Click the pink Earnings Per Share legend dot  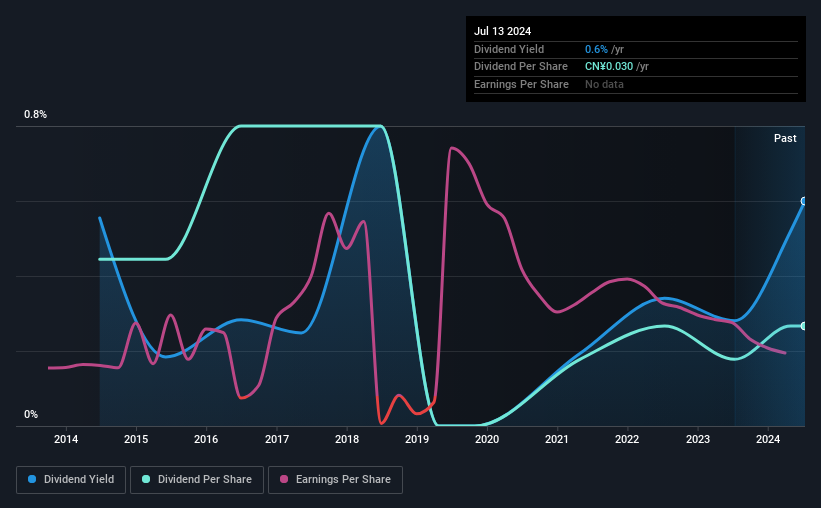(x=284, y=479)
